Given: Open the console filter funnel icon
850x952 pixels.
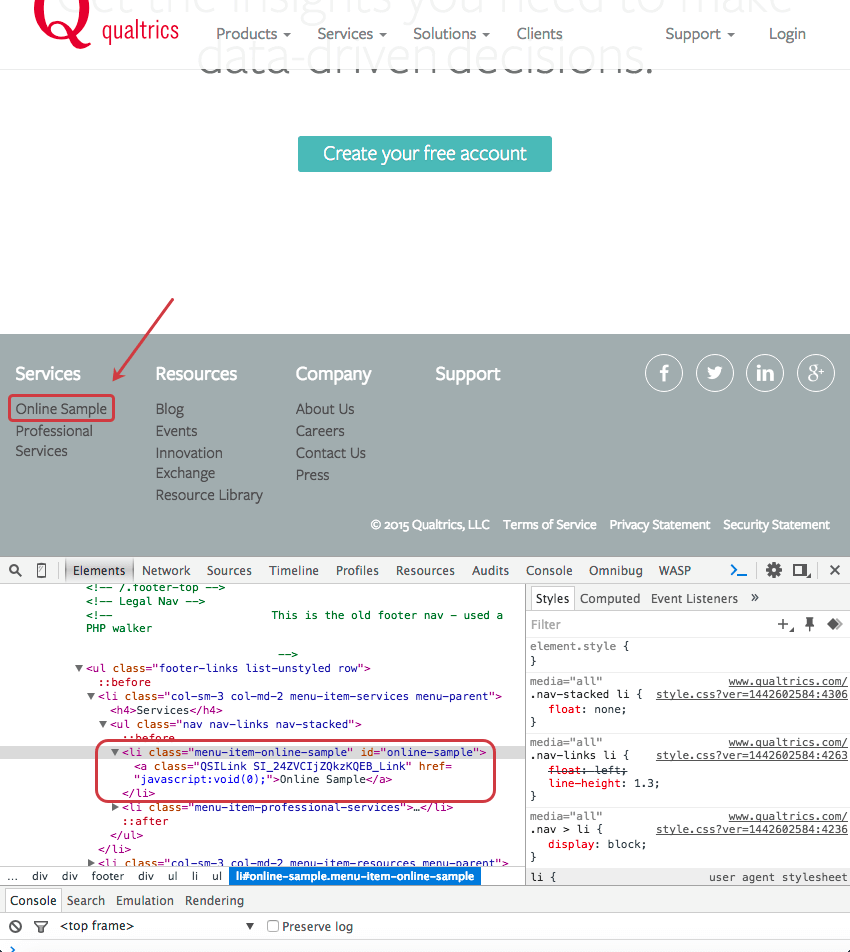Looking at the screenshot, I should click(x=40, y=926).
